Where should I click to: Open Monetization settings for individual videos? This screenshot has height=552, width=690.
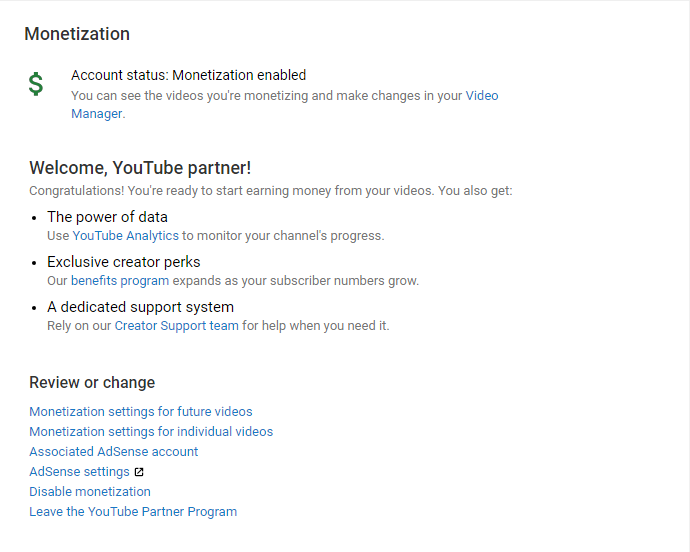151,431
